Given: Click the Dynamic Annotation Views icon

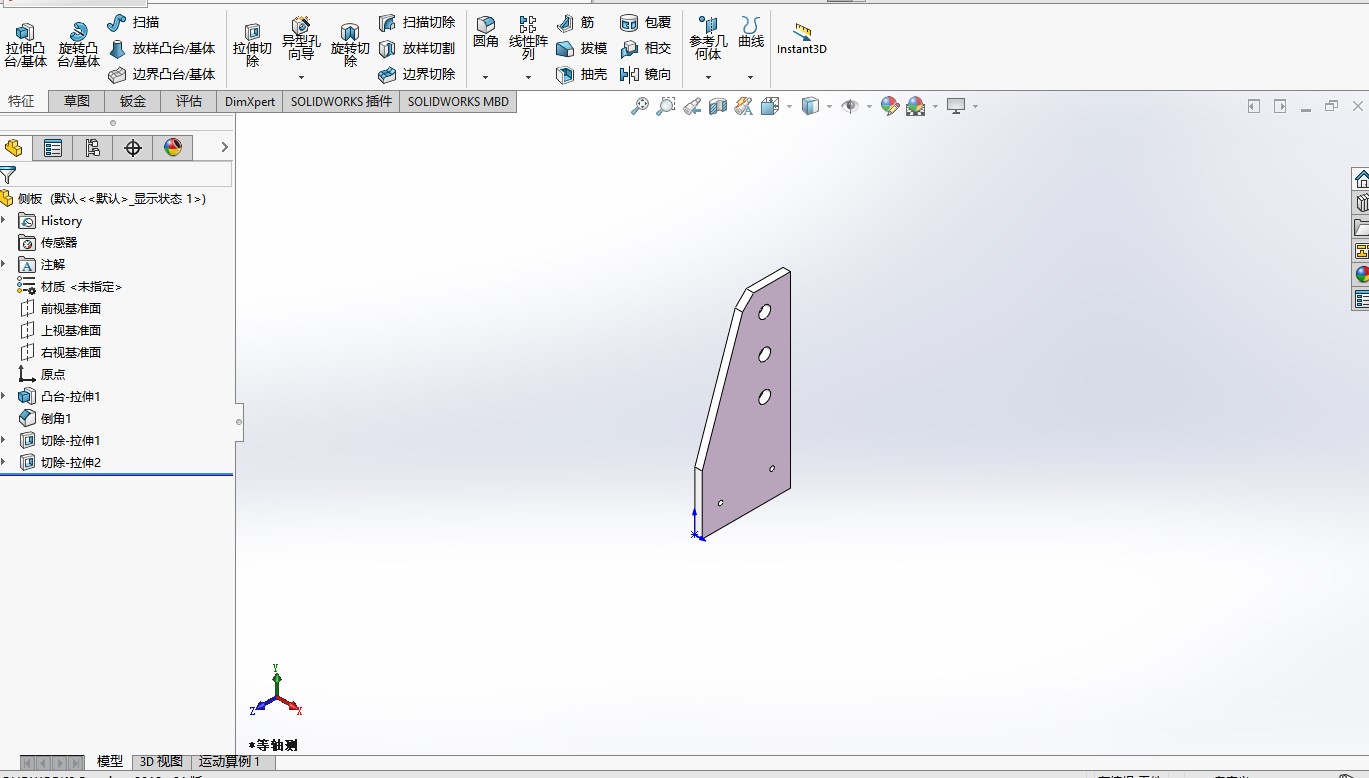Looking at the screenshot, I should click(744, 106).
